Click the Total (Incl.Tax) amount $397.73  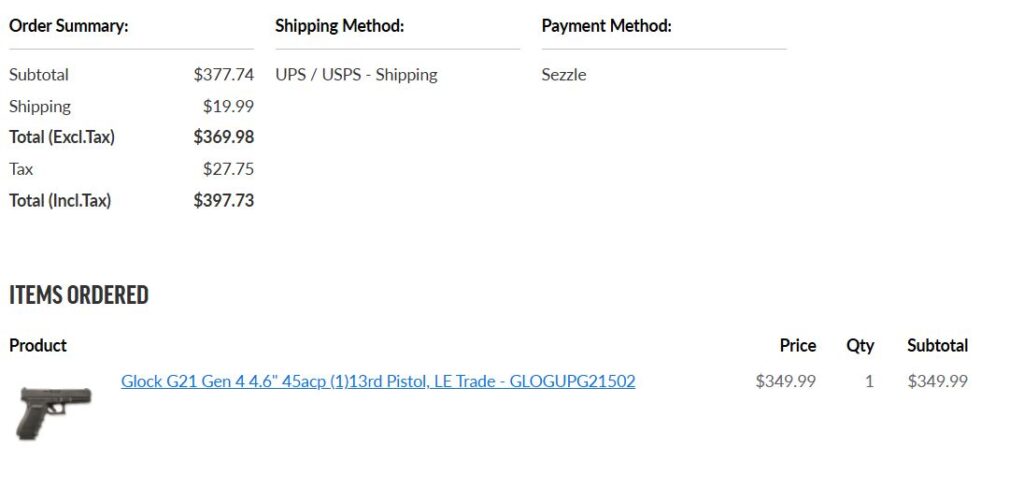coord(223,200)
